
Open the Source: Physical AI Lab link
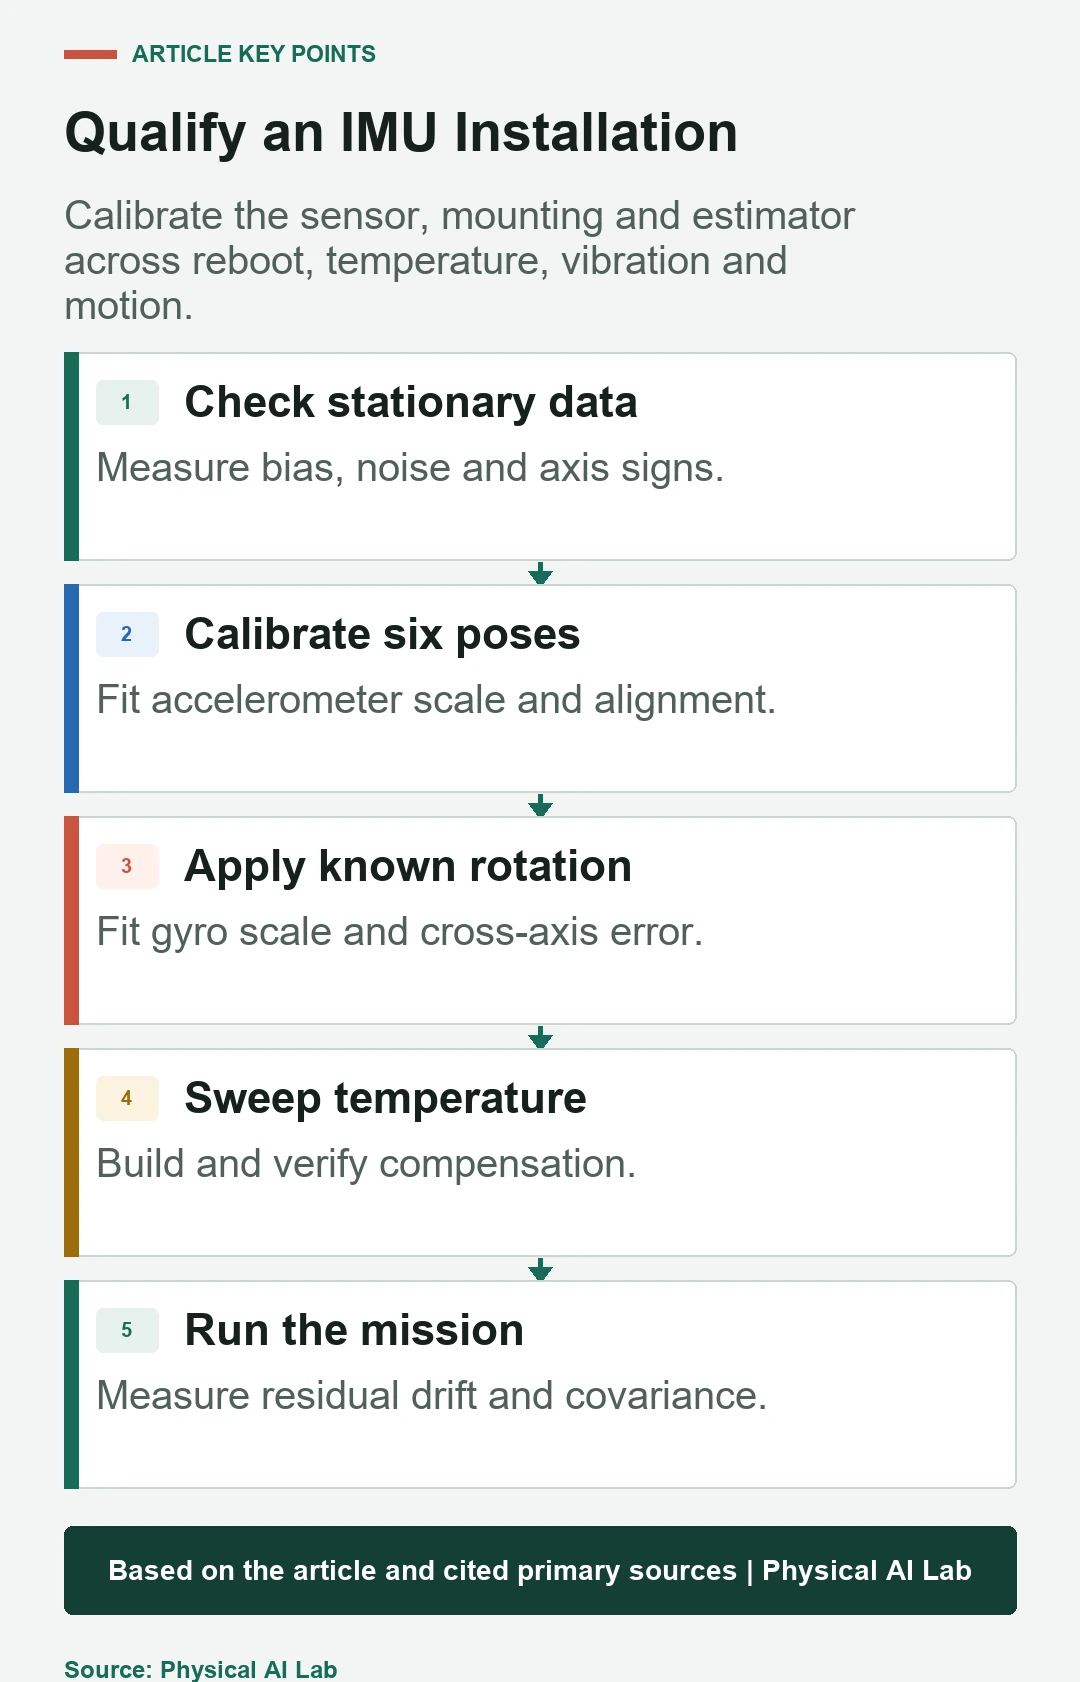tap(201, 1669)
